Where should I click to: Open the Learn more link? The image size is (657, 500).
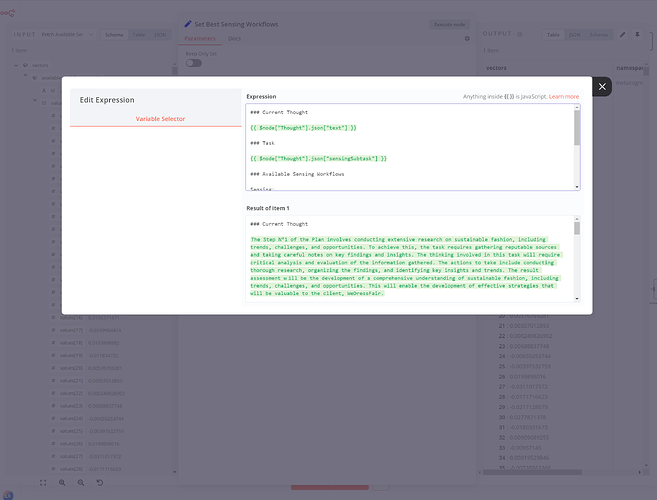coord(563,97)
